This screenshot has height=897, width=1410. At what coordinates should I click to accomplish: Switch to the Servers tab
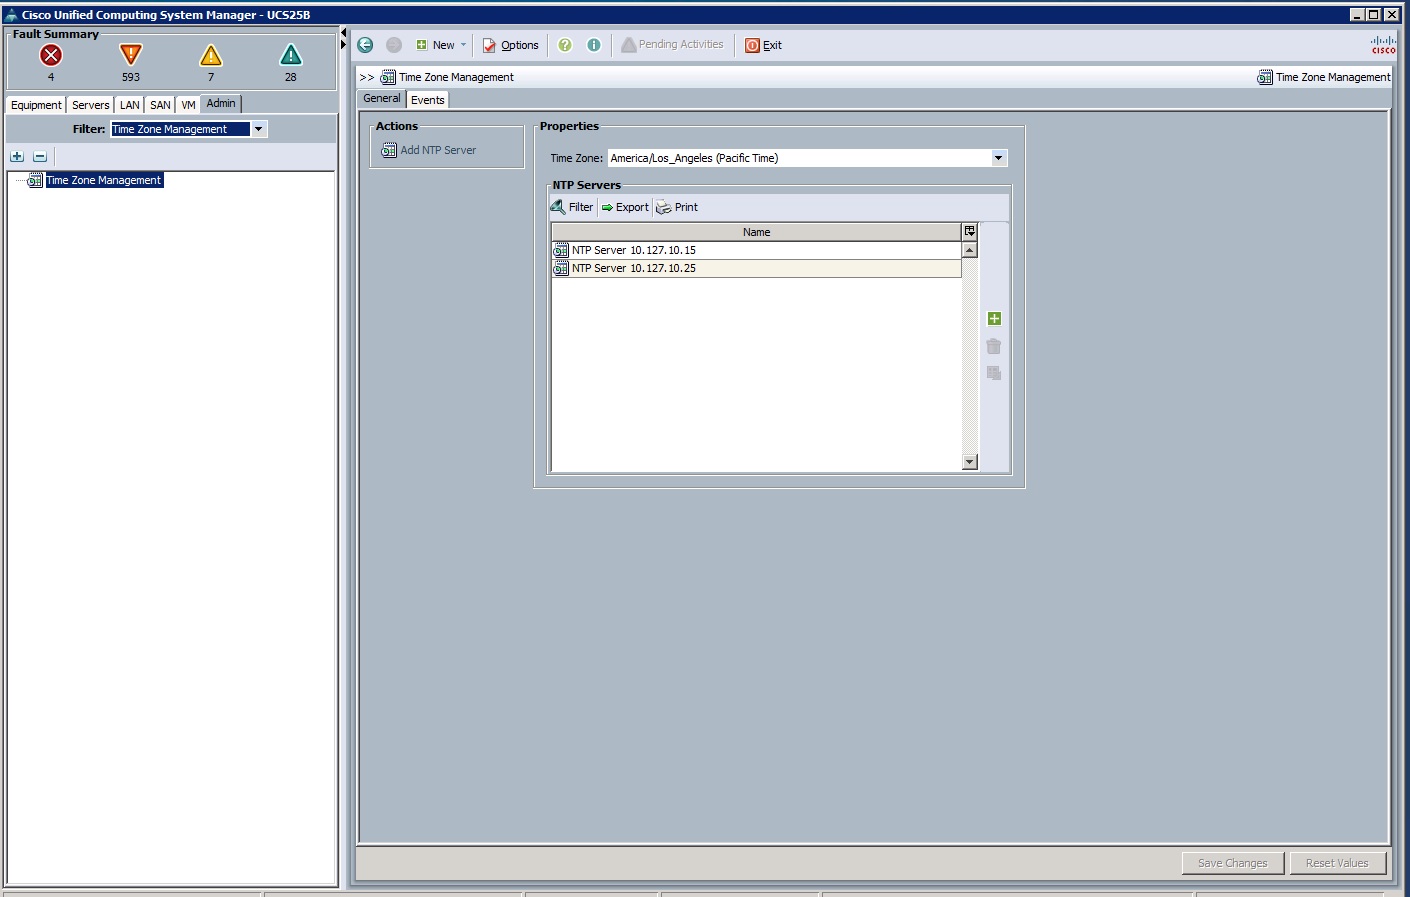pos(90,105)
